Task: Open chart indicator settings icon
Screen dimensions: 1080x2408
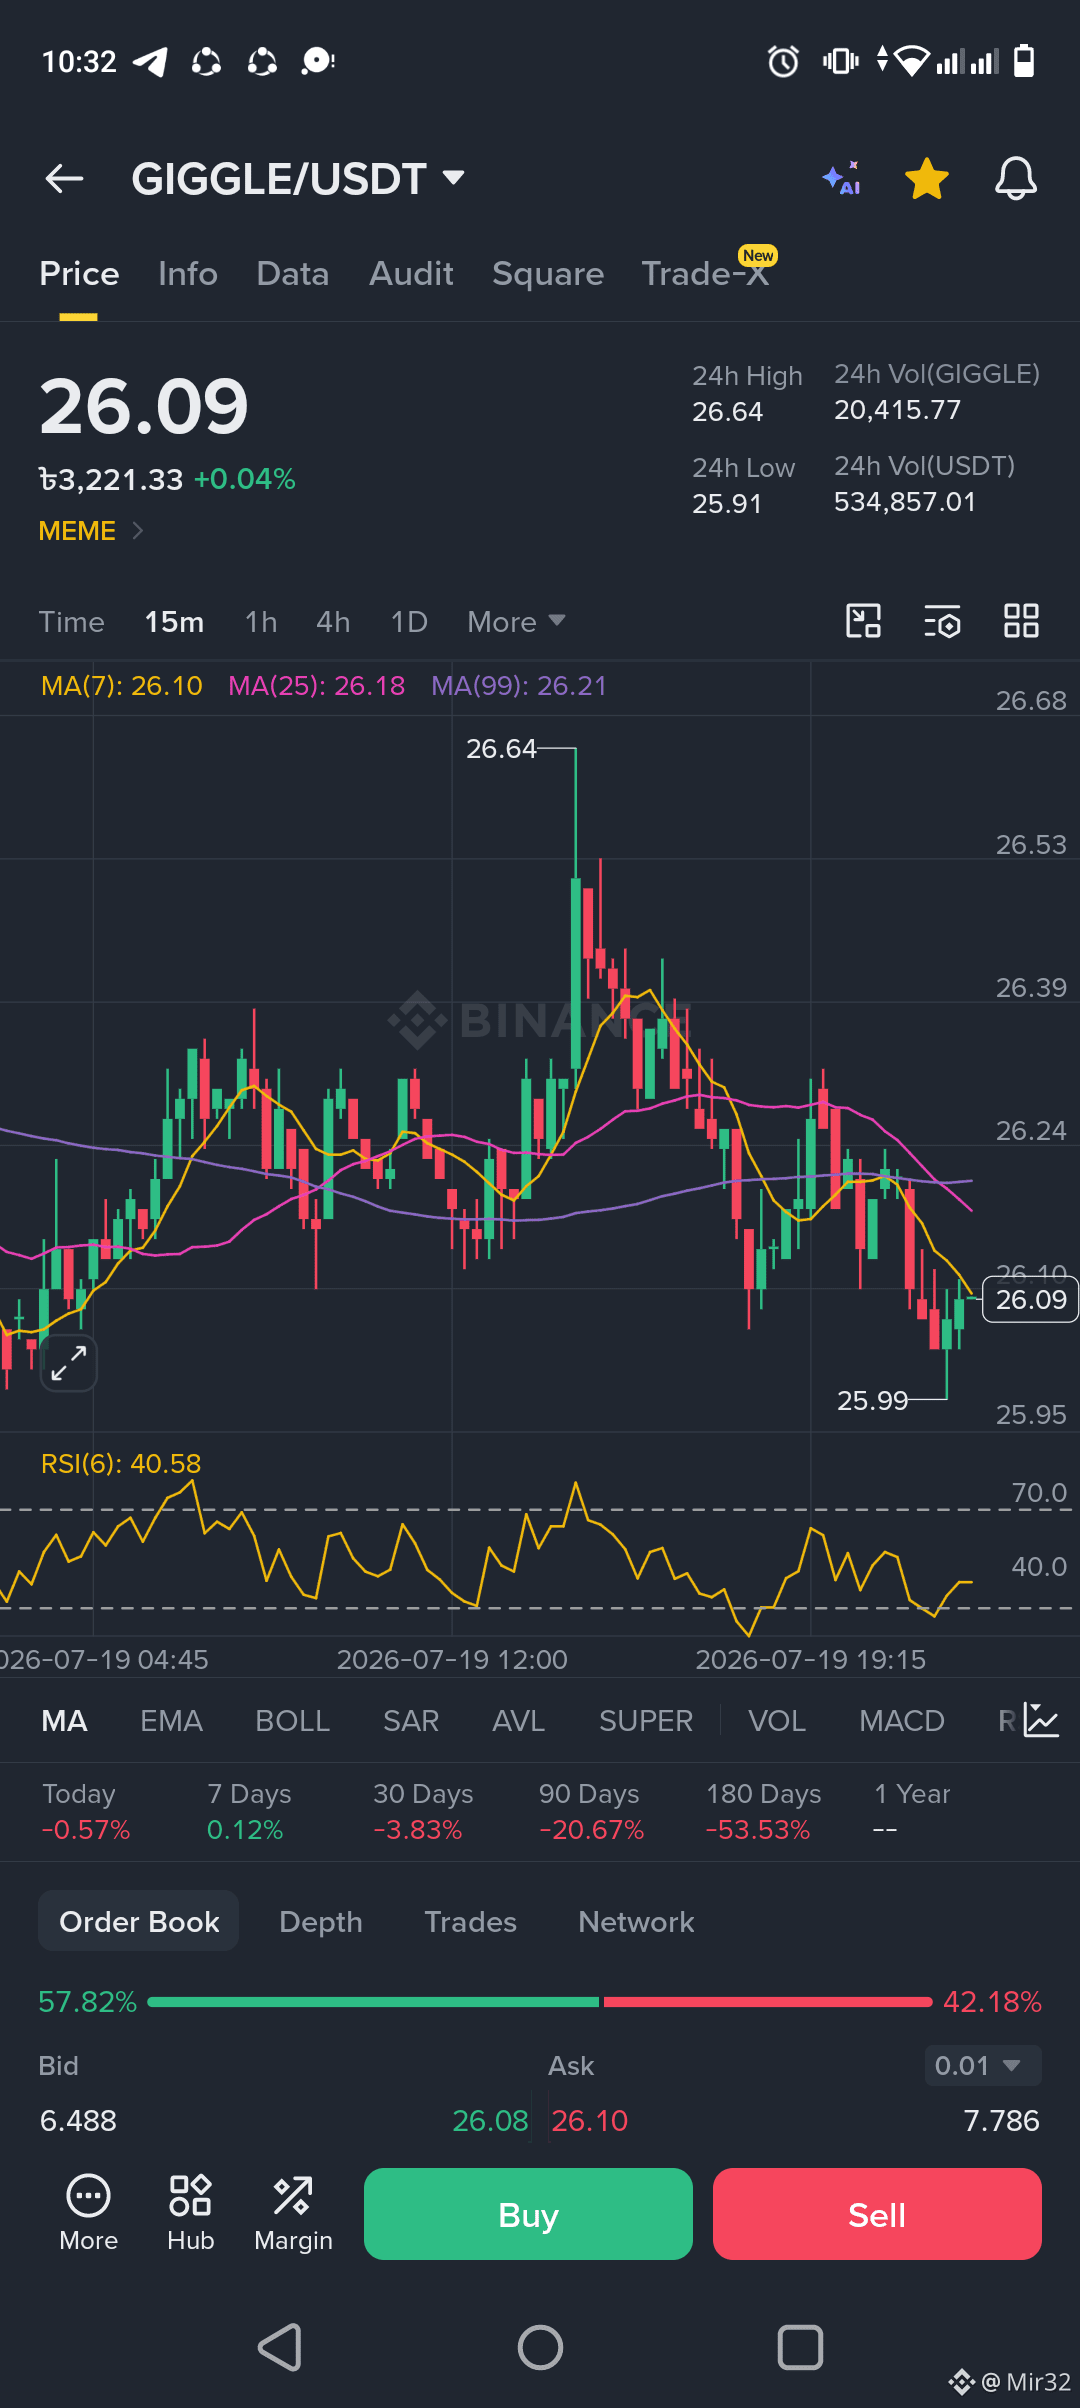Action: [942, 621]
